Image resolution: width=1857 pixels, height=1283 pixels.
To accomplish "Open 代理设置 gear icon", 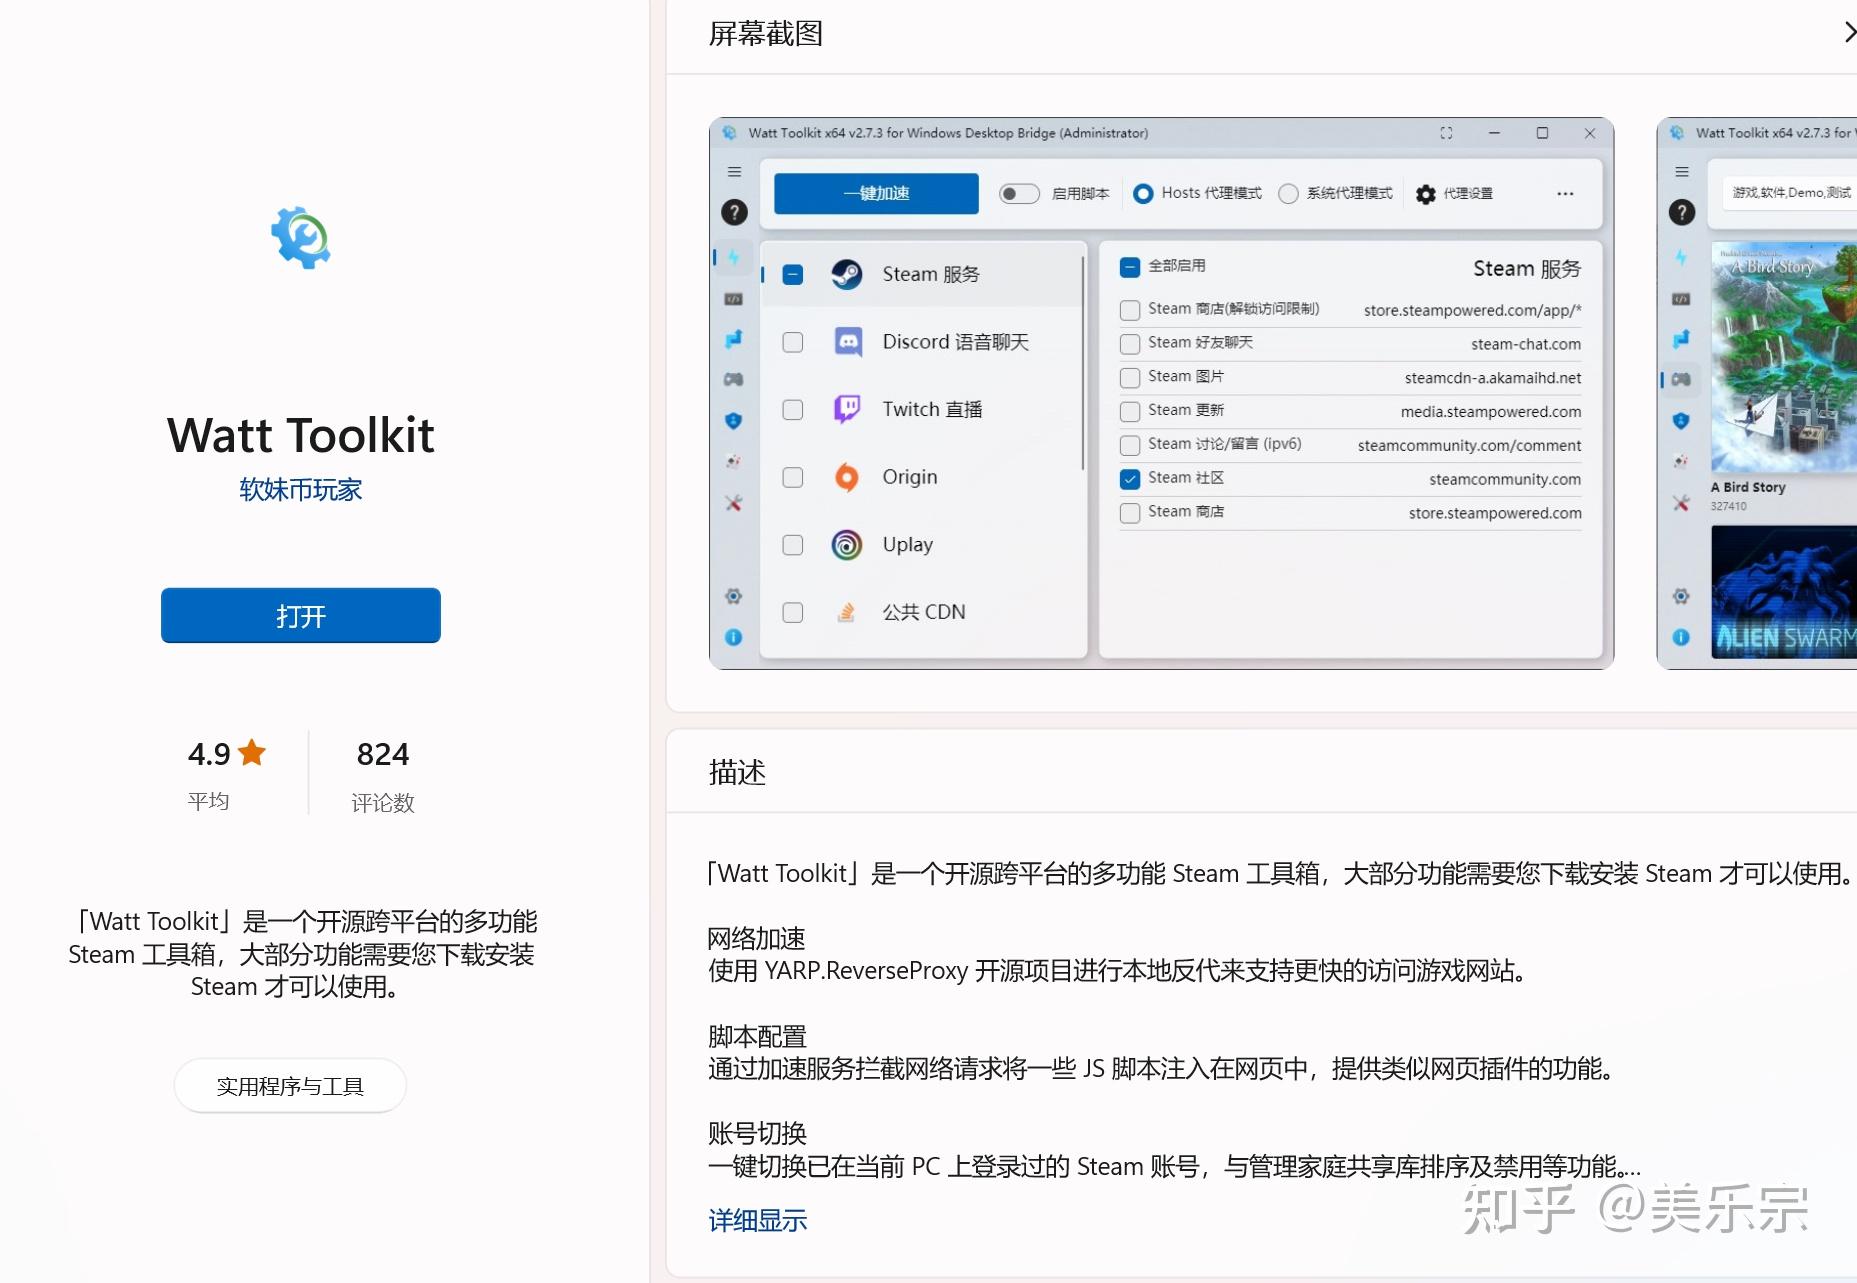I will (1425, 194).
